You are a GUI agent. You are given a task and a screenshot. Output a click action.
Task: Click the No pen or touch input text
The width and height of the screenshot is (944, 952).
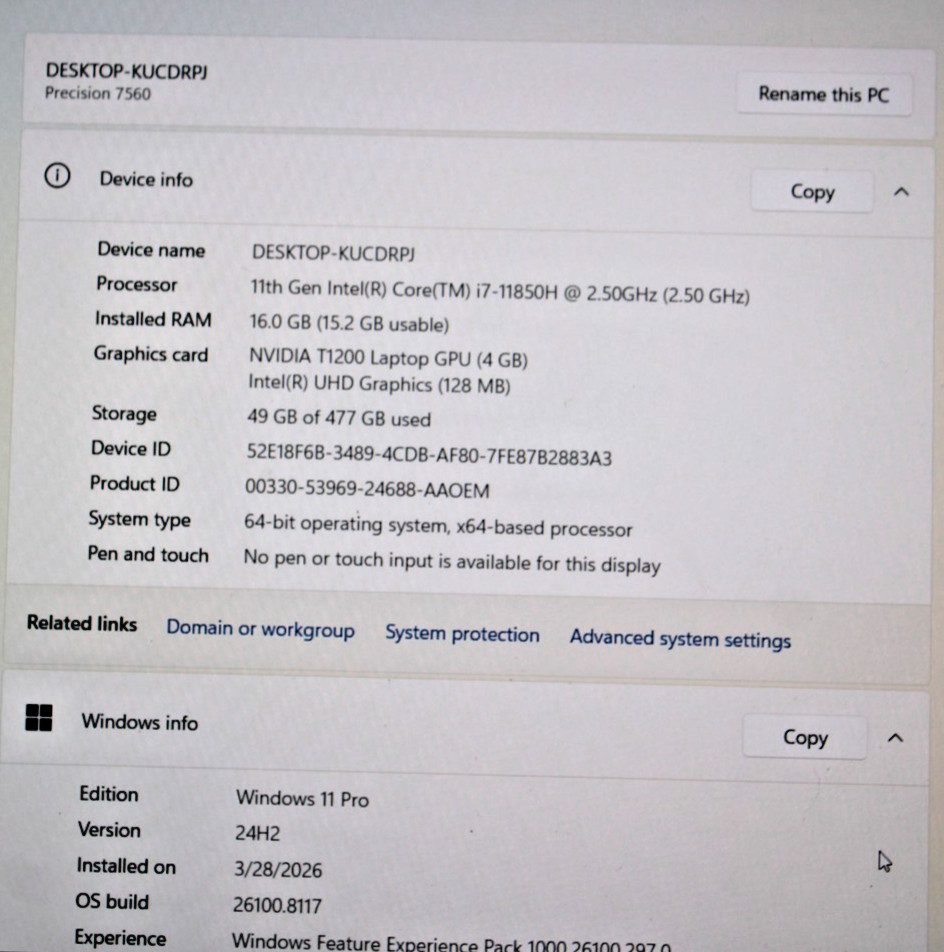(452, 561)
